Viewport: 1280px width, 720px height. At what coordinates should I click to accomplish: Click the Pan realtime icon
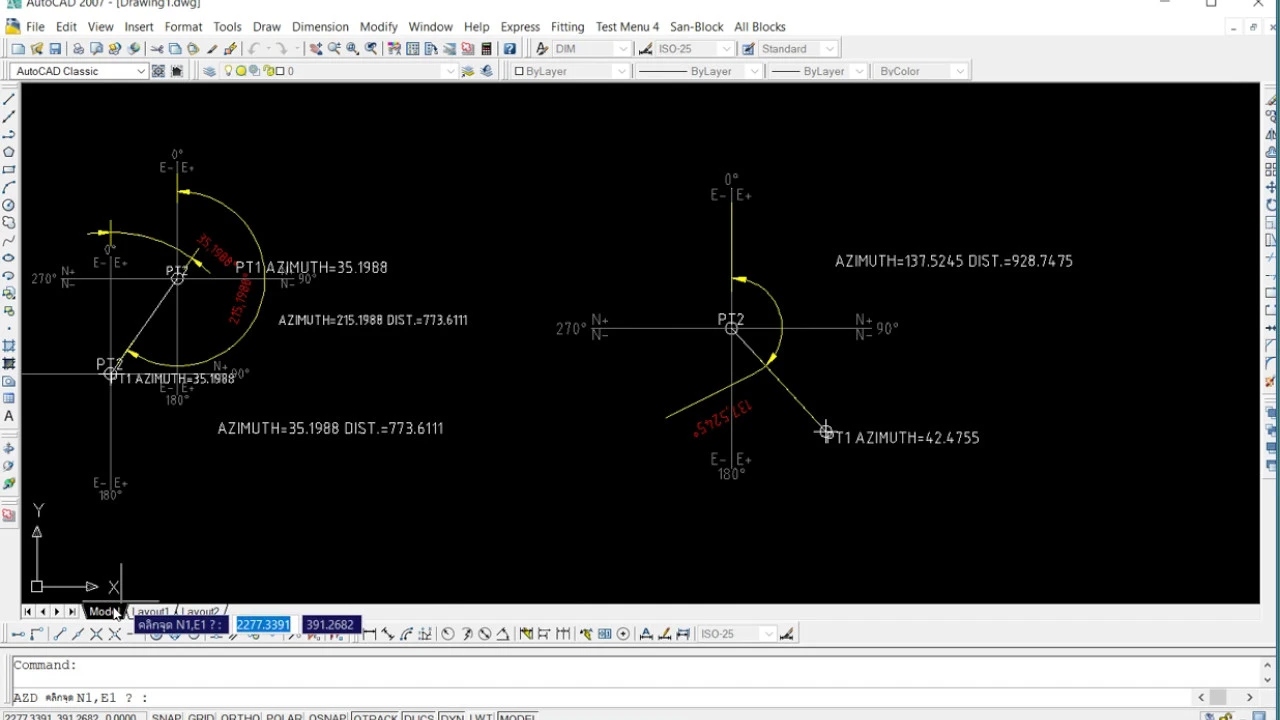click(316, 49)
